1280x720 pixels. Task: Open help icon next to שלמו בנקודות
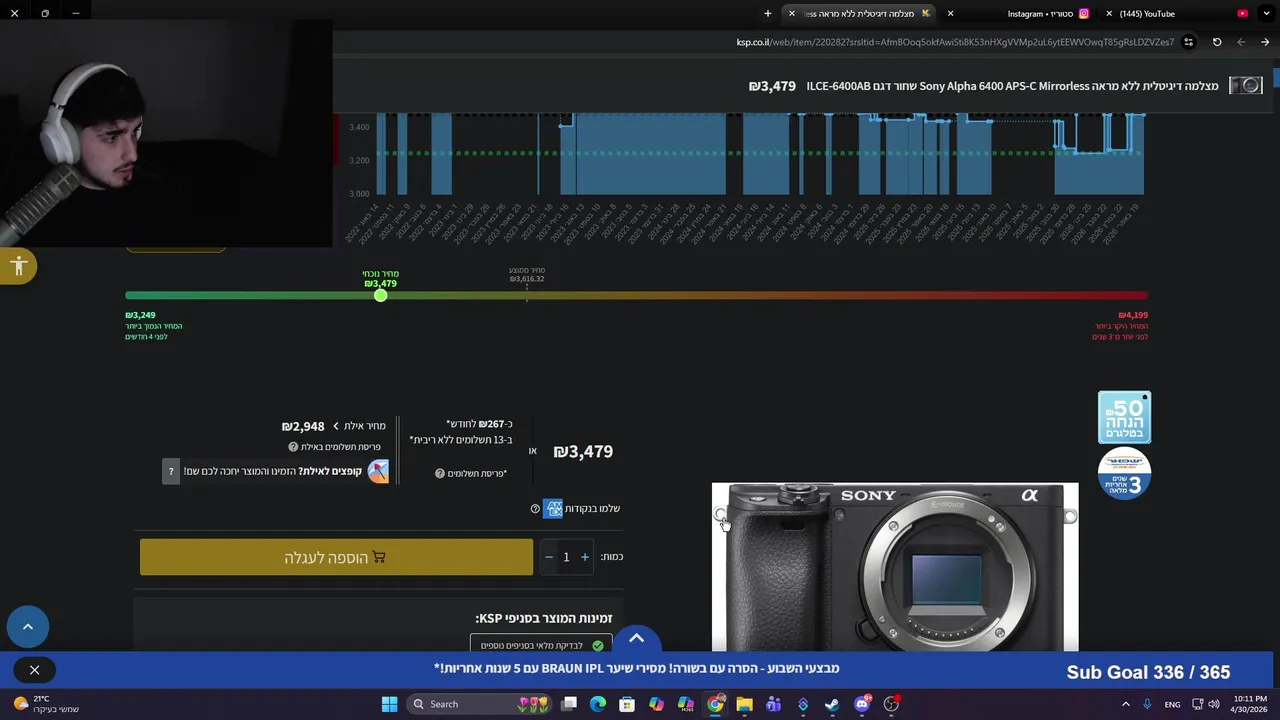[x=535, y=509]
